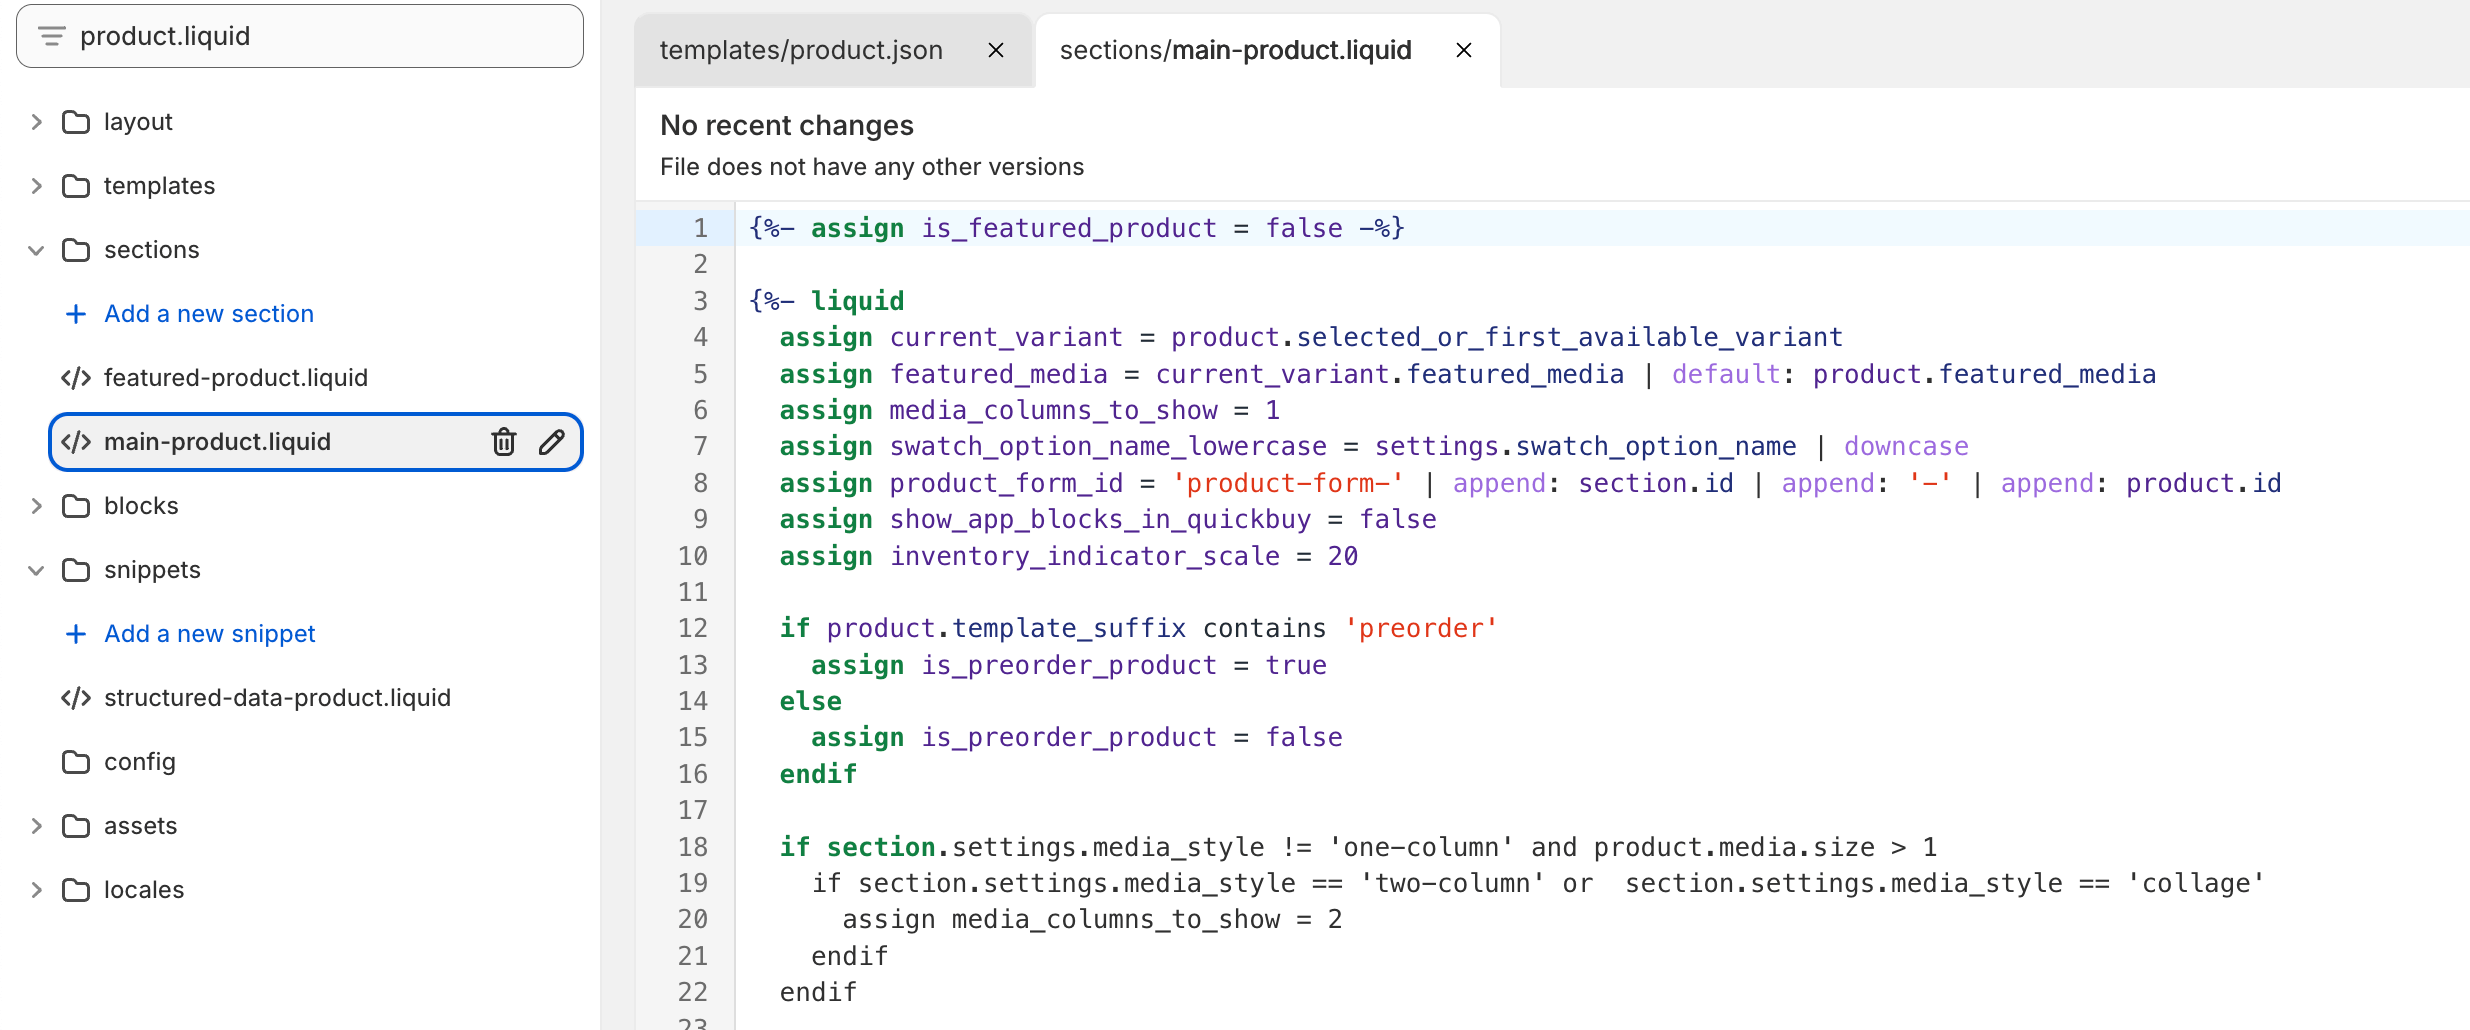Click the code icon next to structured-data-product.liquid
This screenshot has width=2470, height=1030.
tap(76, 698)
